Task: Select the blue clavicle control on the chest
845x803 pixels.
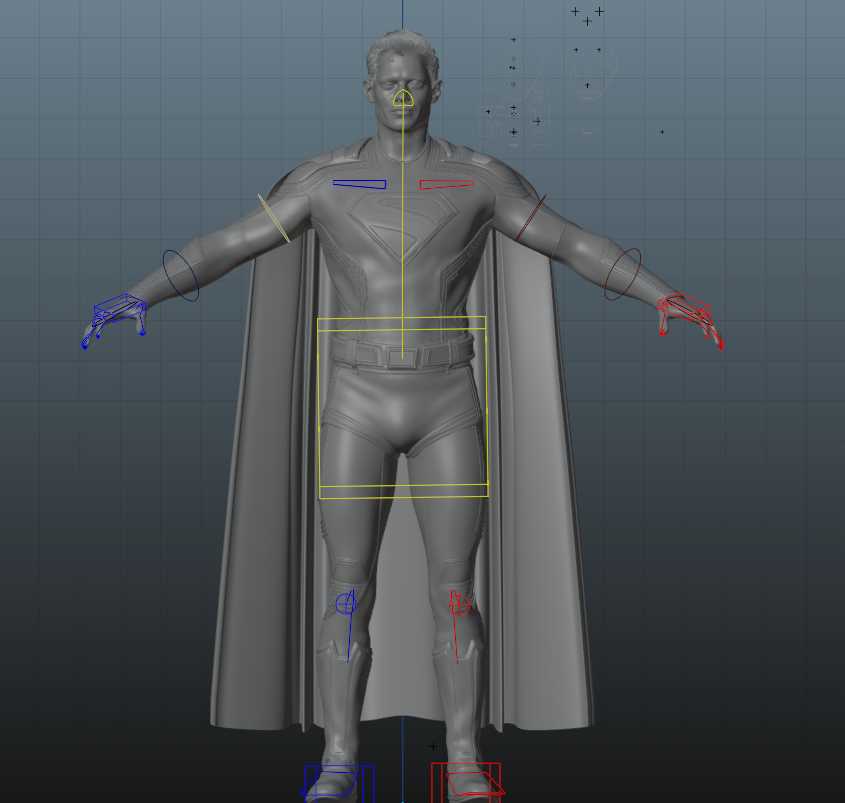Action: [x=359, y=186]
